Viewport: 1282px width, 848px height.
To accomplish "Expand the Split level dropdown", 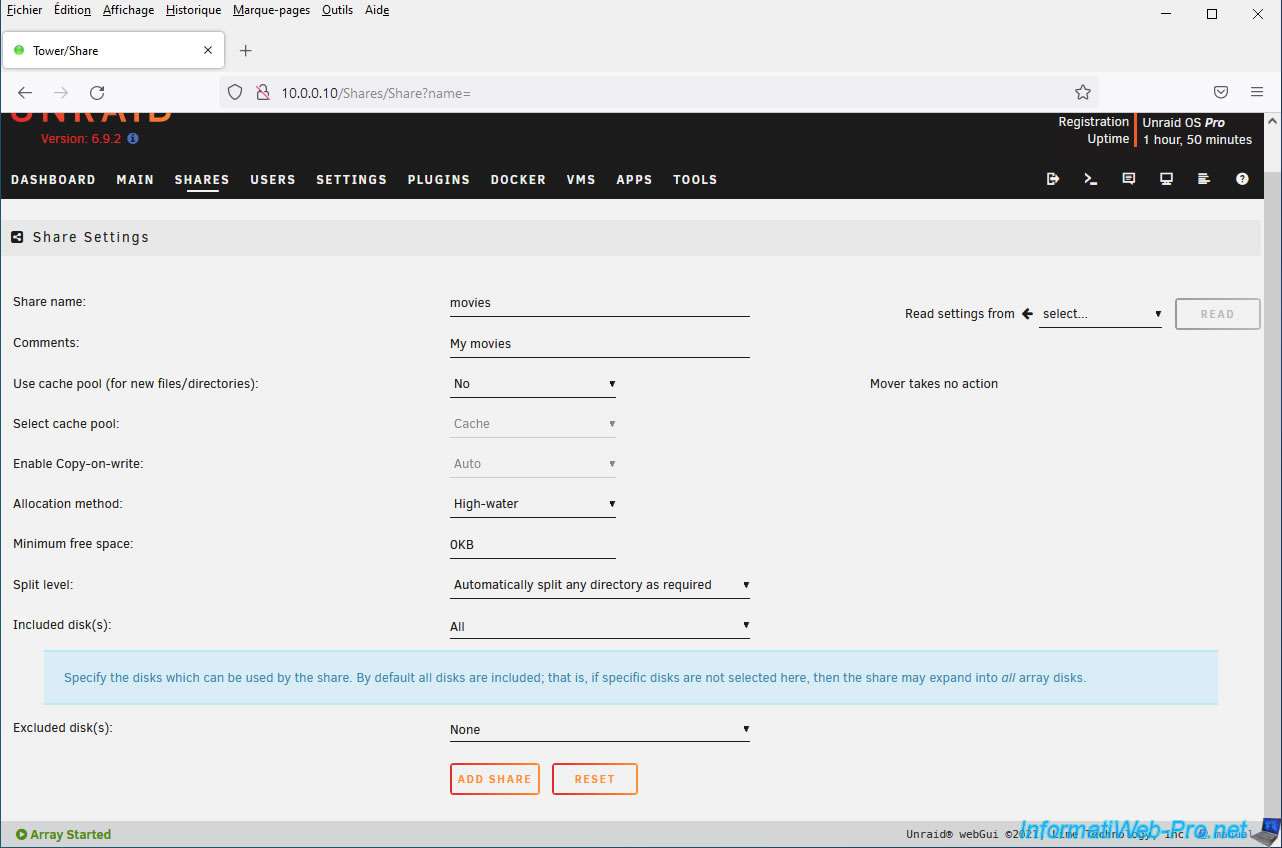I will coord(599,585).
